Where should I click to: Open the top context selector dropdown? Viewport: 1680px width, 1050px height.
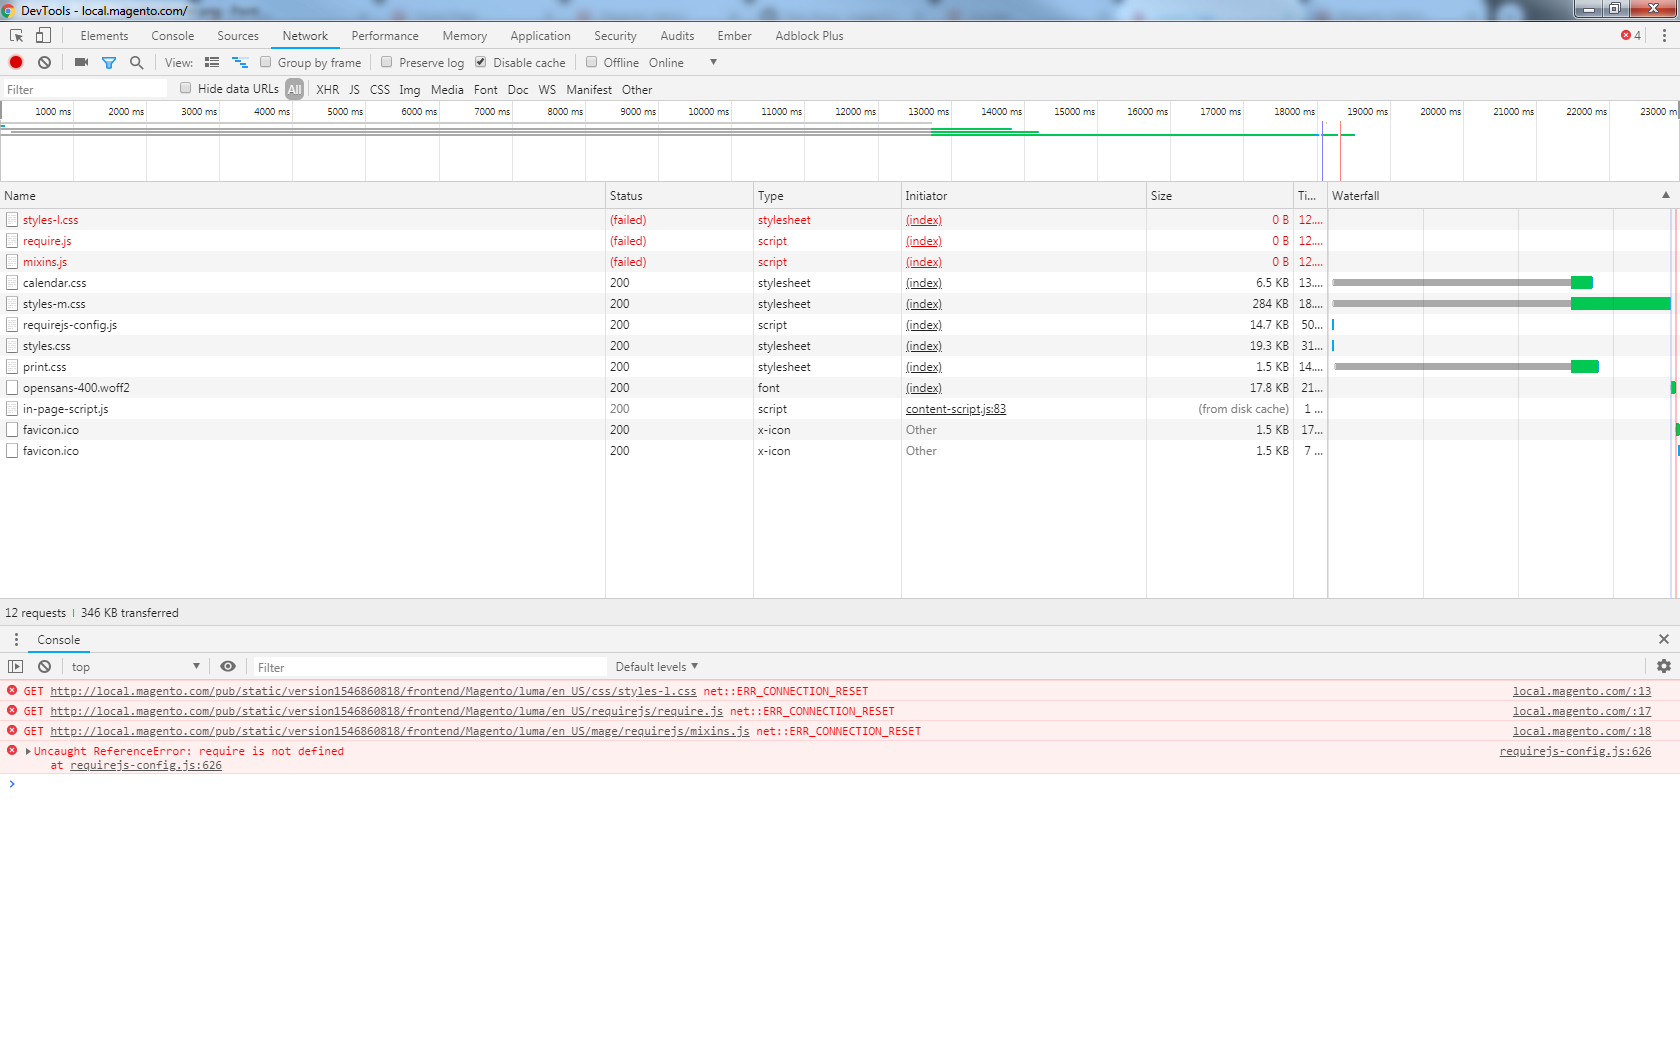135,666
